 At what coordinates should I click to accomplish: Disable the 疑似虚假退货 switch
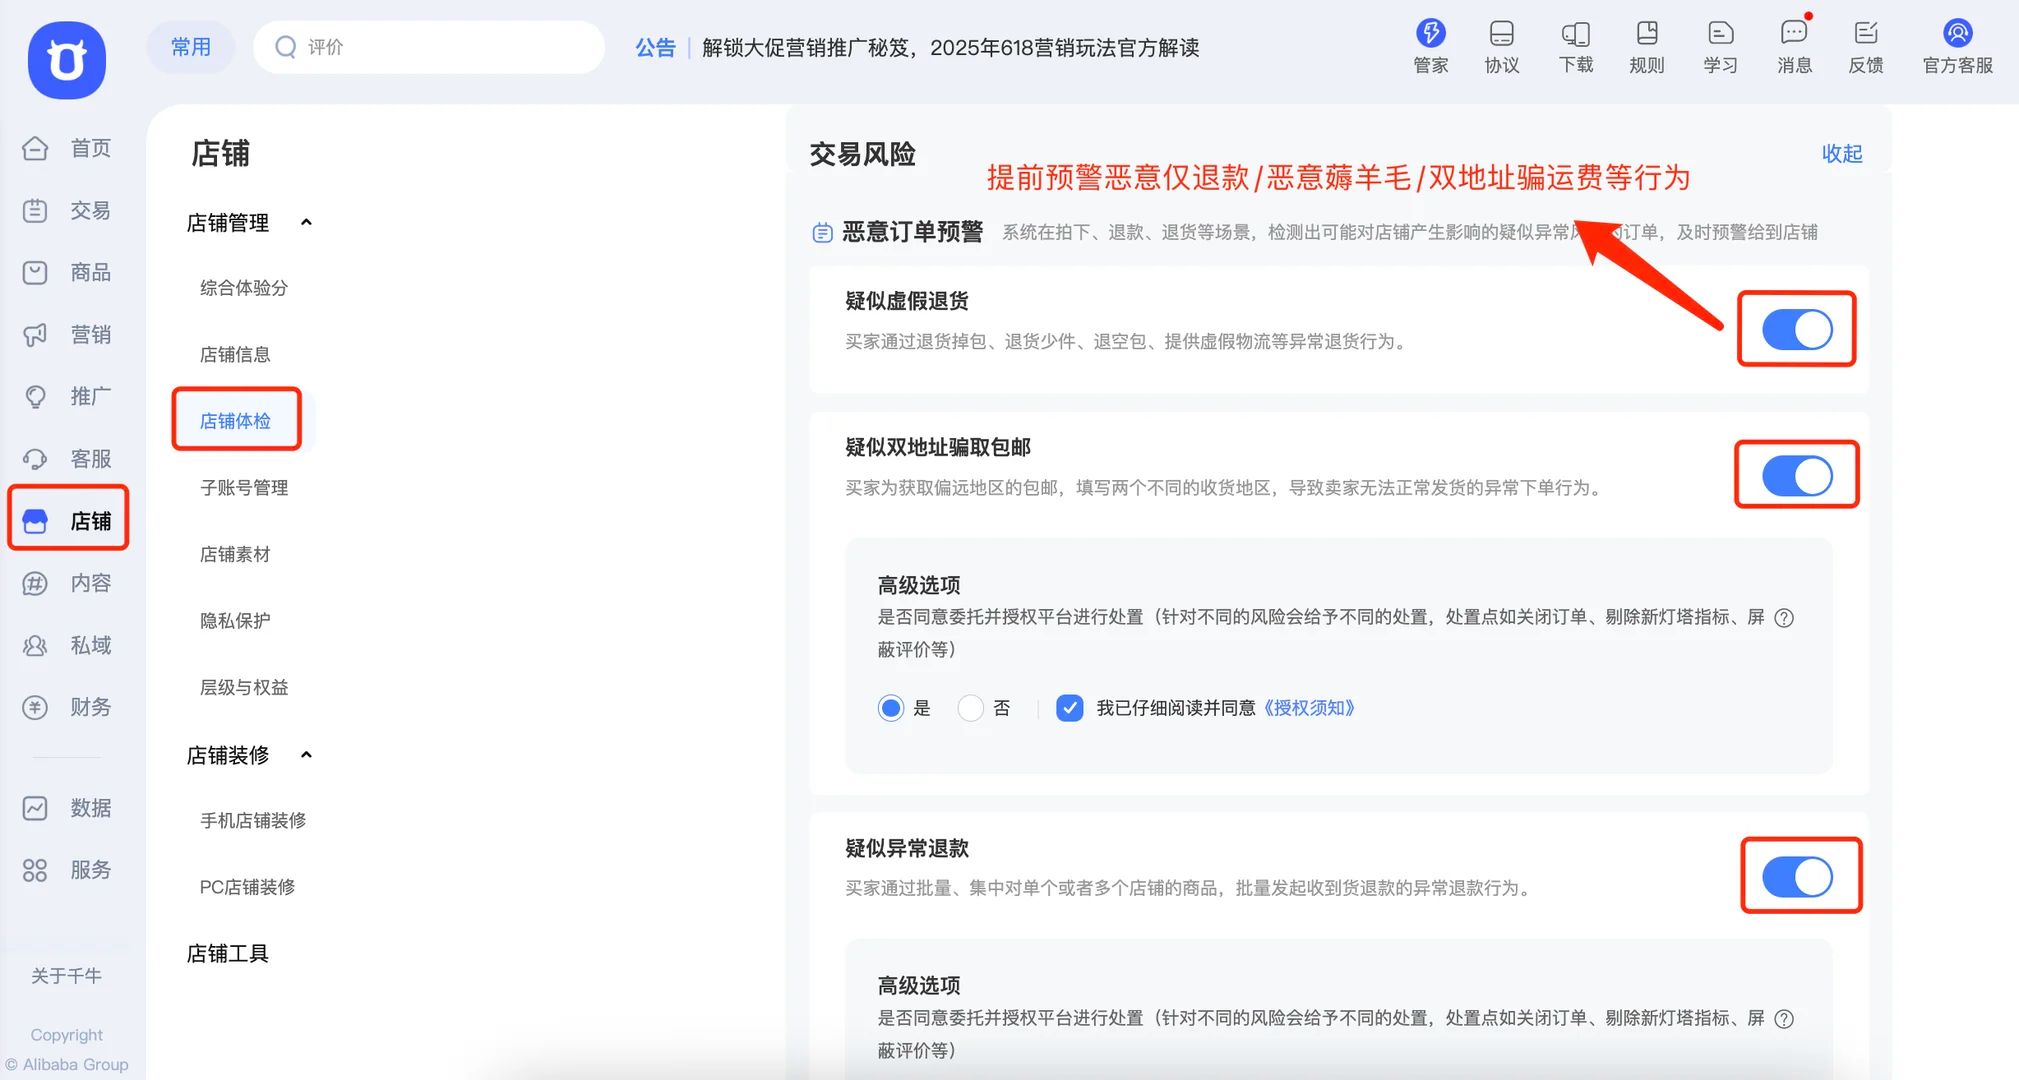(1797, 329)
